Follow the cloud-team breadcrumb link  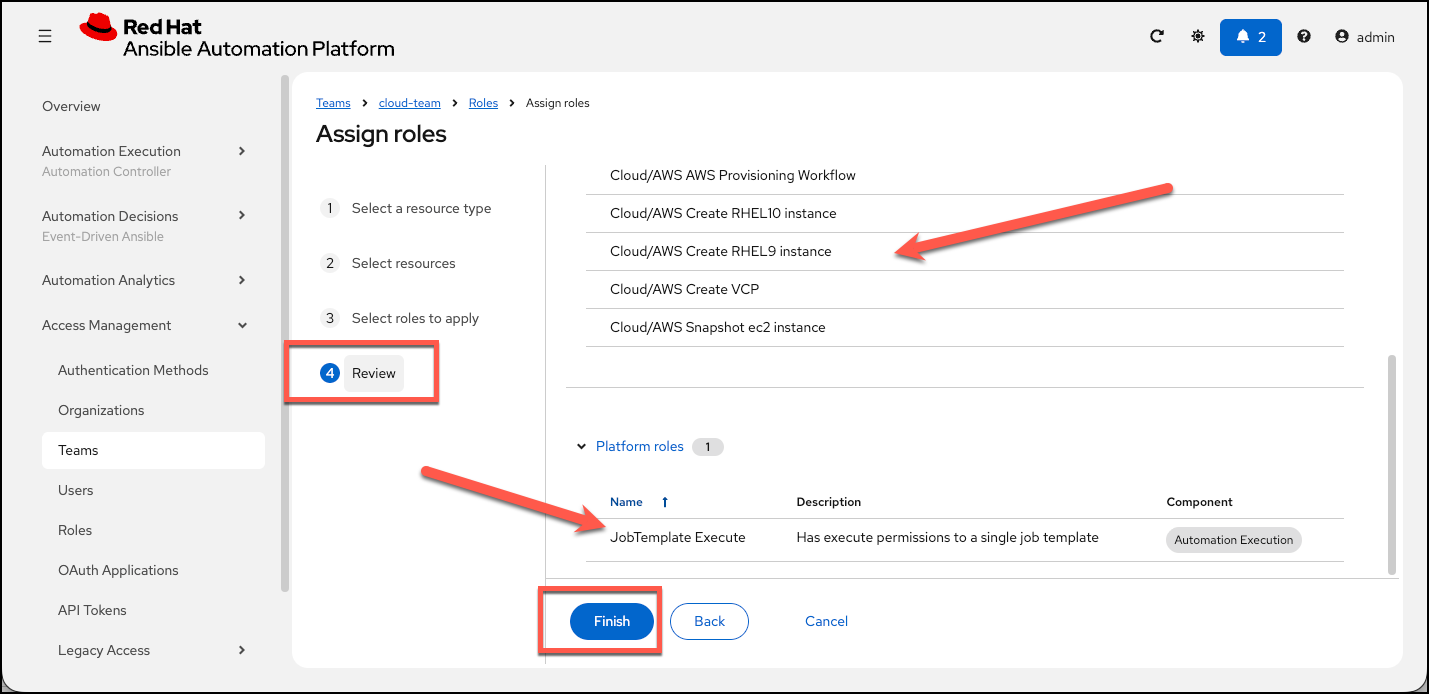point(409,103)
